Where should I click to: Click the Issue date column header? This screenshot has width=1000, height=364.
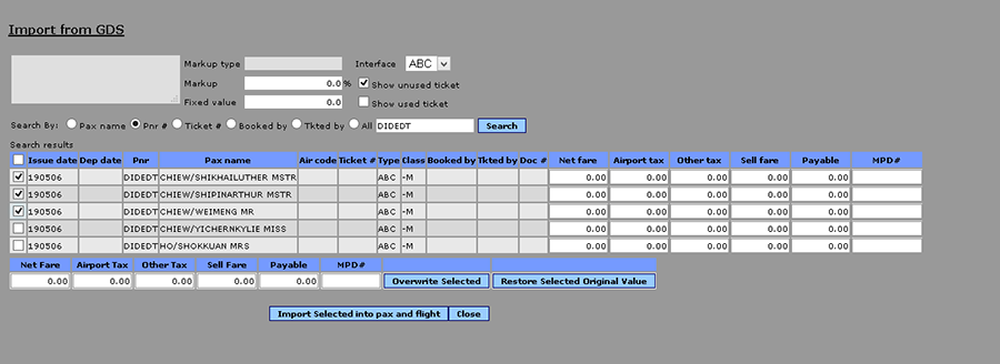click(52, 161)
